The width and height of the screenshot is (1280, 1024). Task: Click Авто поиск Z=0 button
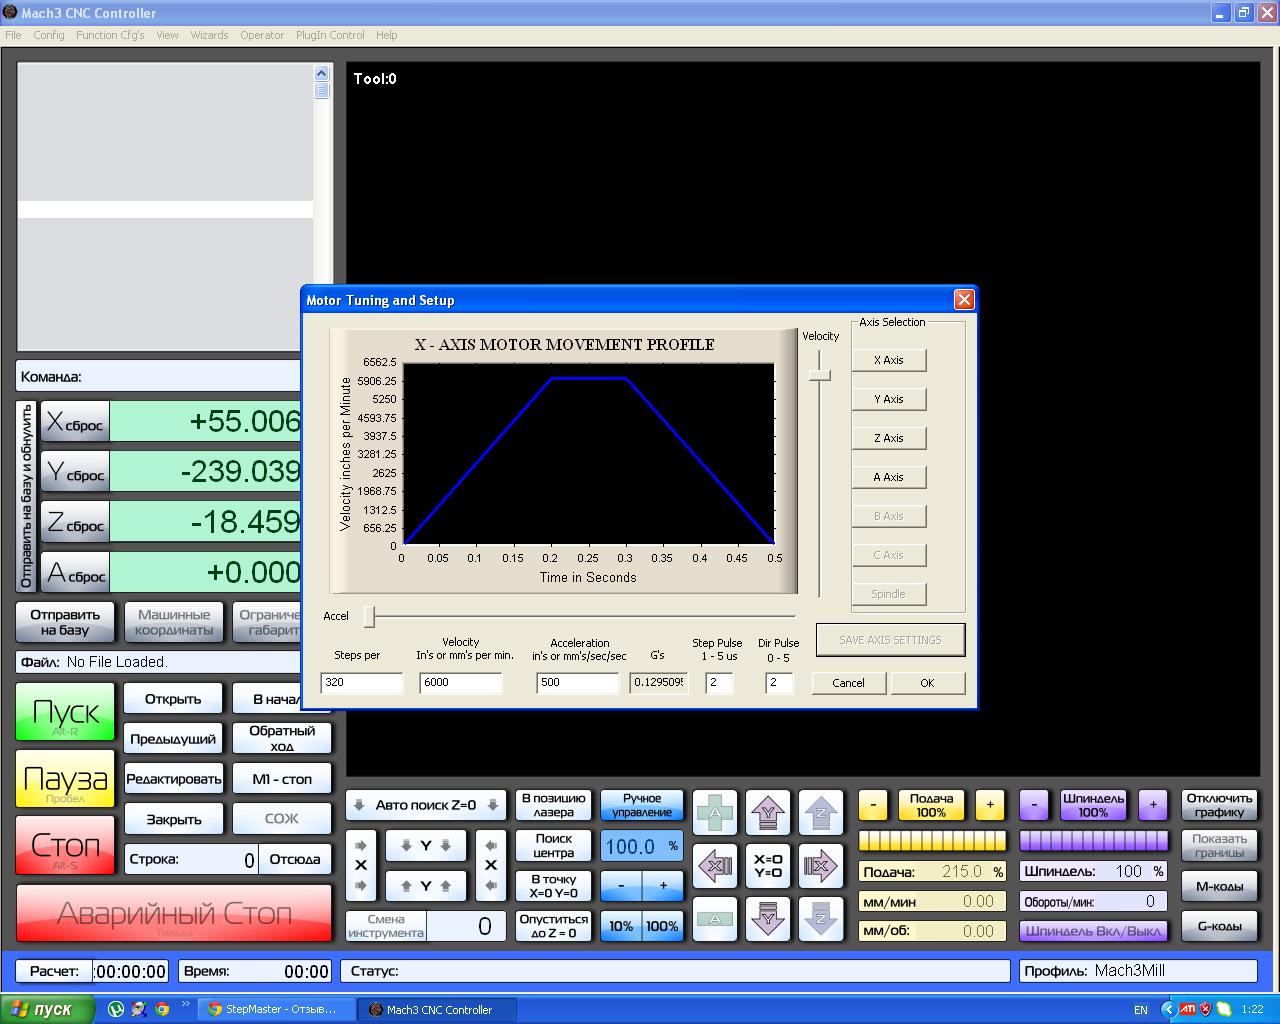(x=426, y=805)
